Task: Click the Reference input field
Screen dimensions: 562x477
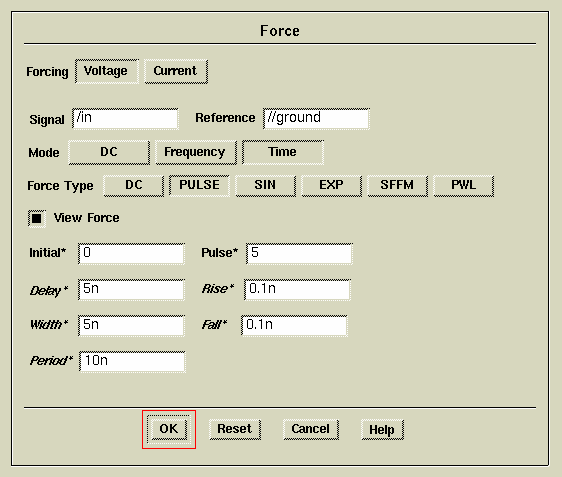Action: point(316,119)
